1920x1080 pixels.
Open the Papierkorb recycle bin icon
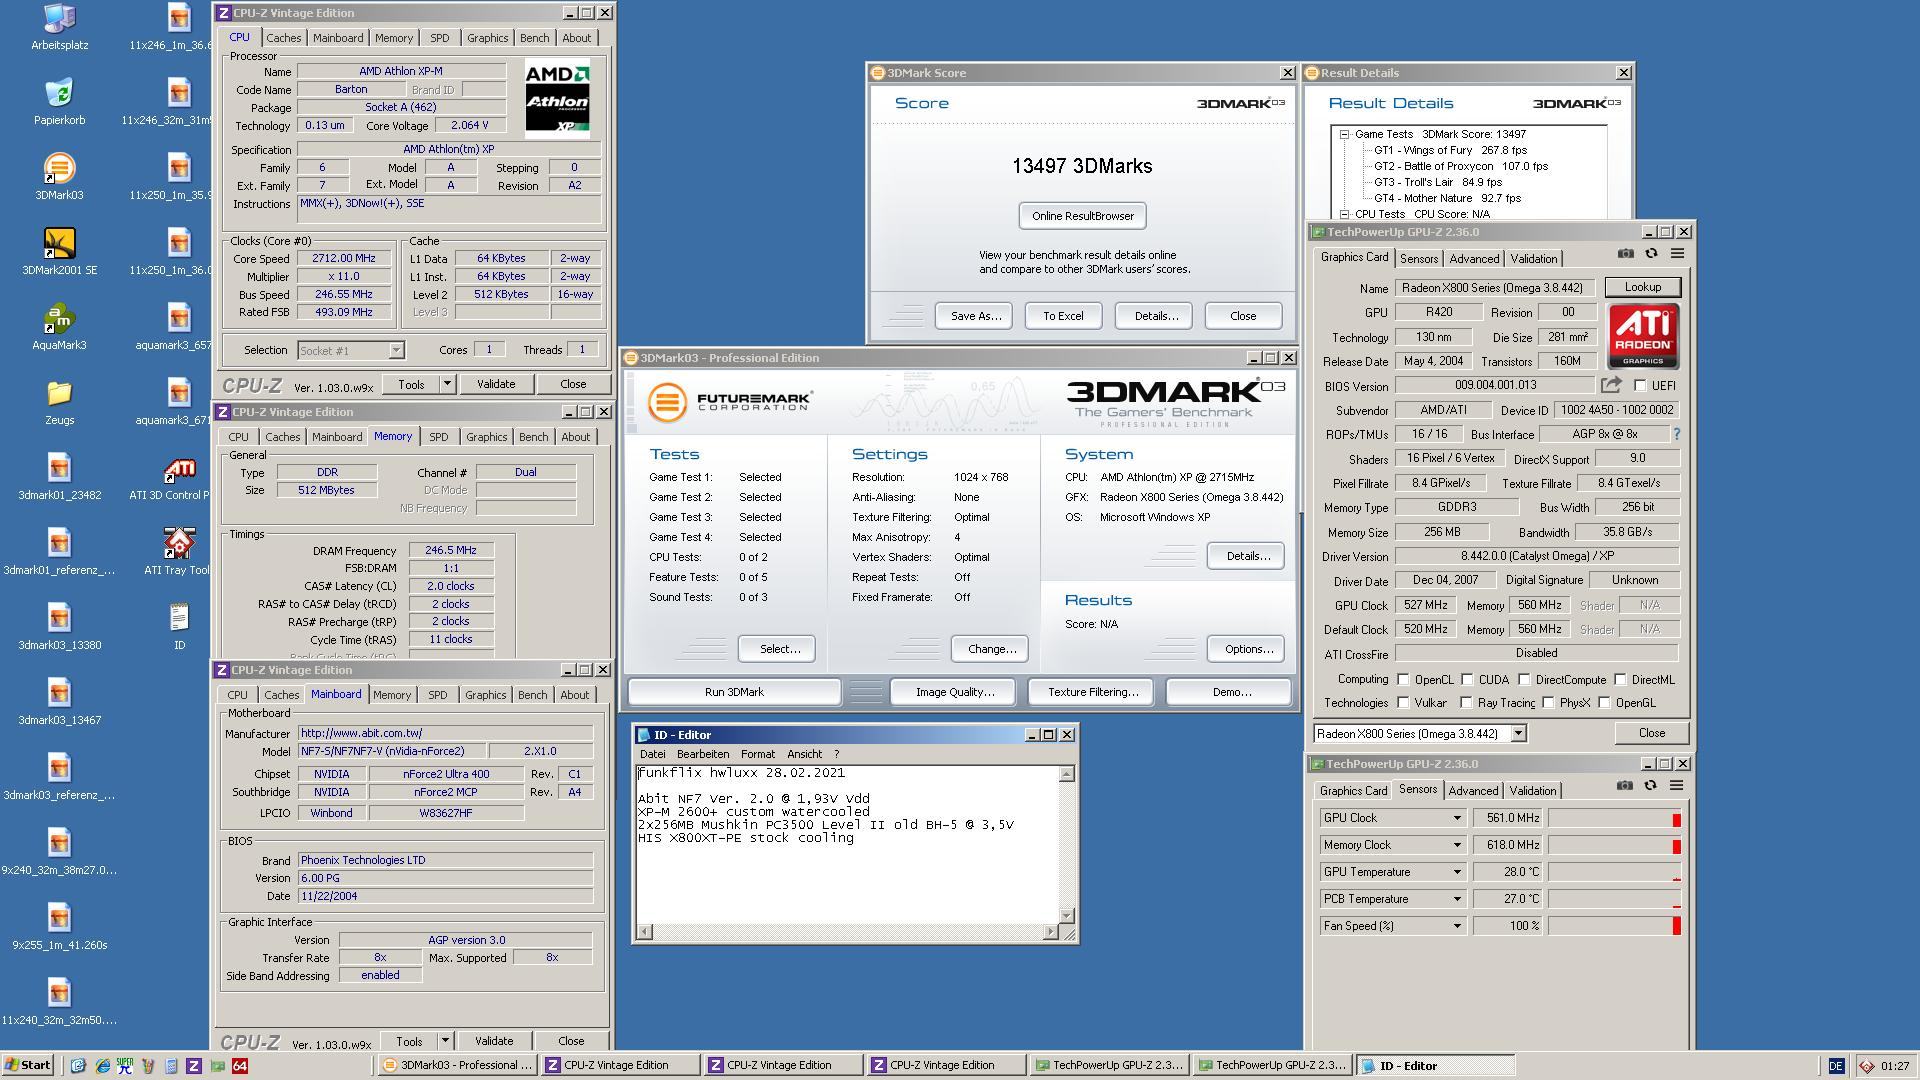point(59,102)
